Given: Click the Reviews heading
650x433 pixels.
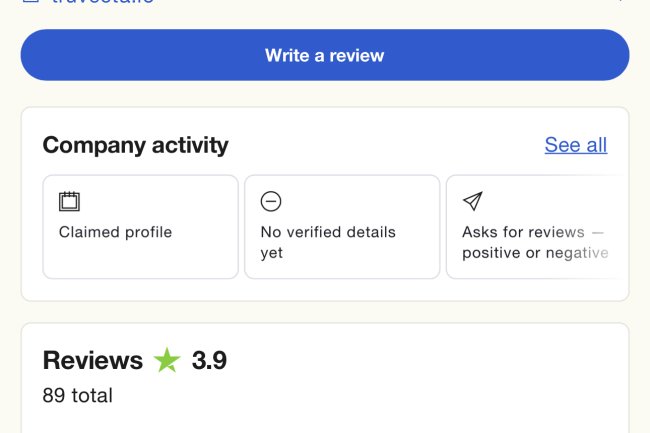Looking at the screenshot, I should point(92,360).
